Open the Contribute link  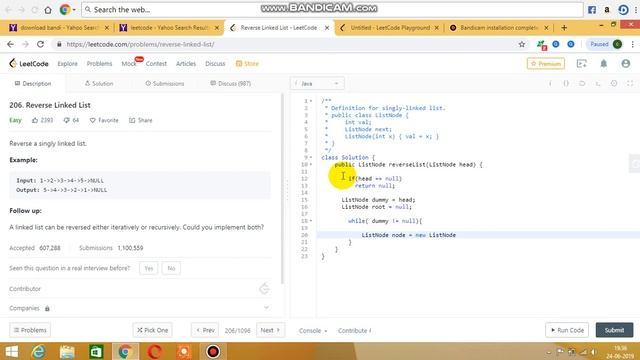click(354, 331)
